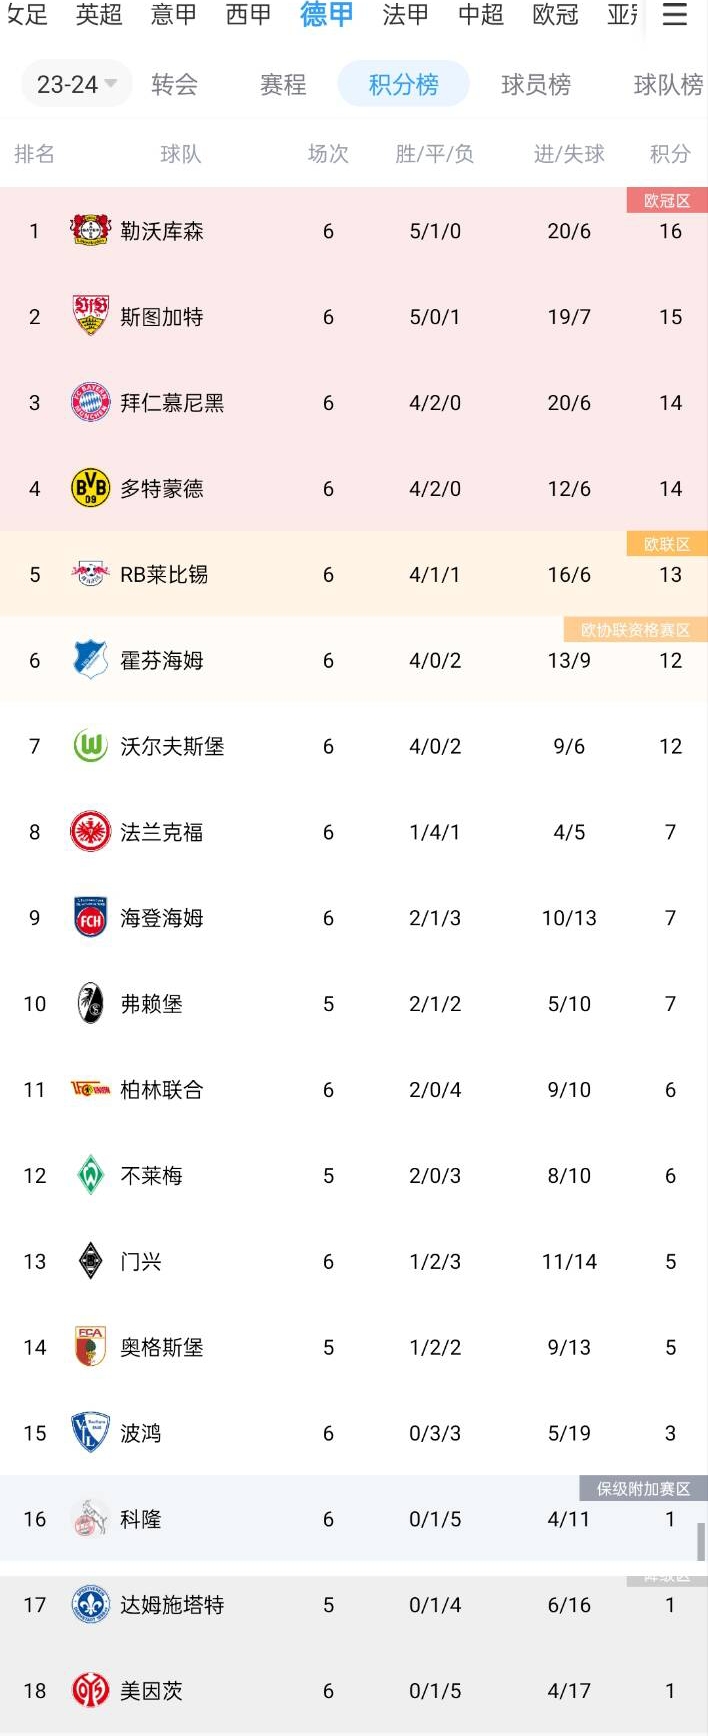Screen dimensions: 708x1736
Task: Tap the Heidenheim FCH logo
Action: (90, 918)
